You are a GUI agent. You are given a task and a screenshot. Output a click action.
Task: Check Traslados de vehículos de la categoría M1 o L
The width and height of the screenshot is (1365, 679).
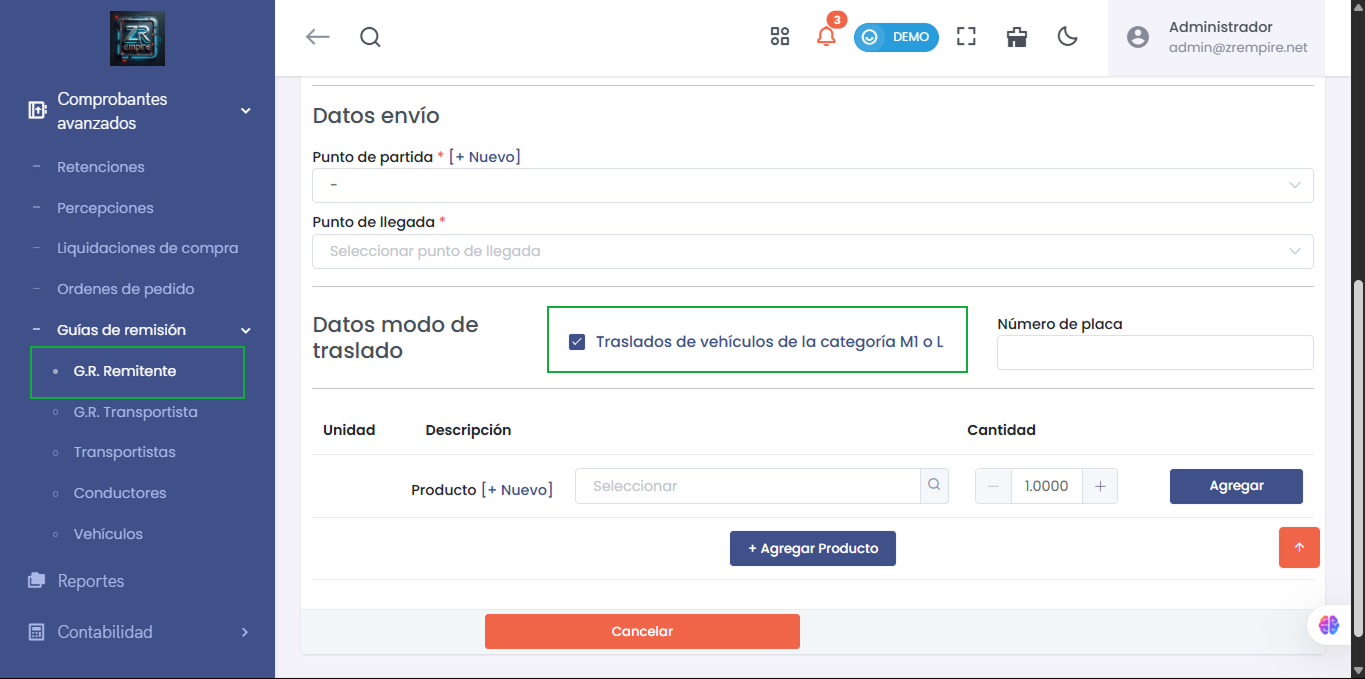577,341
